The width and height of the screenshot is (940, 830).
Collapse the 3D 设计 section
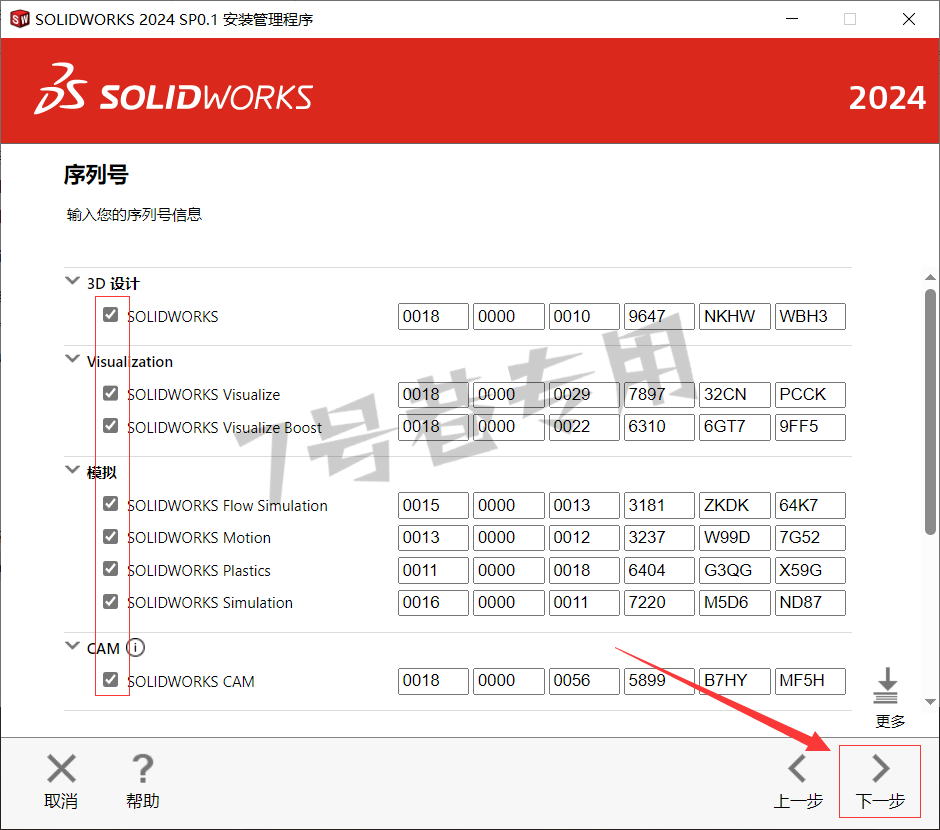(72, 280)
